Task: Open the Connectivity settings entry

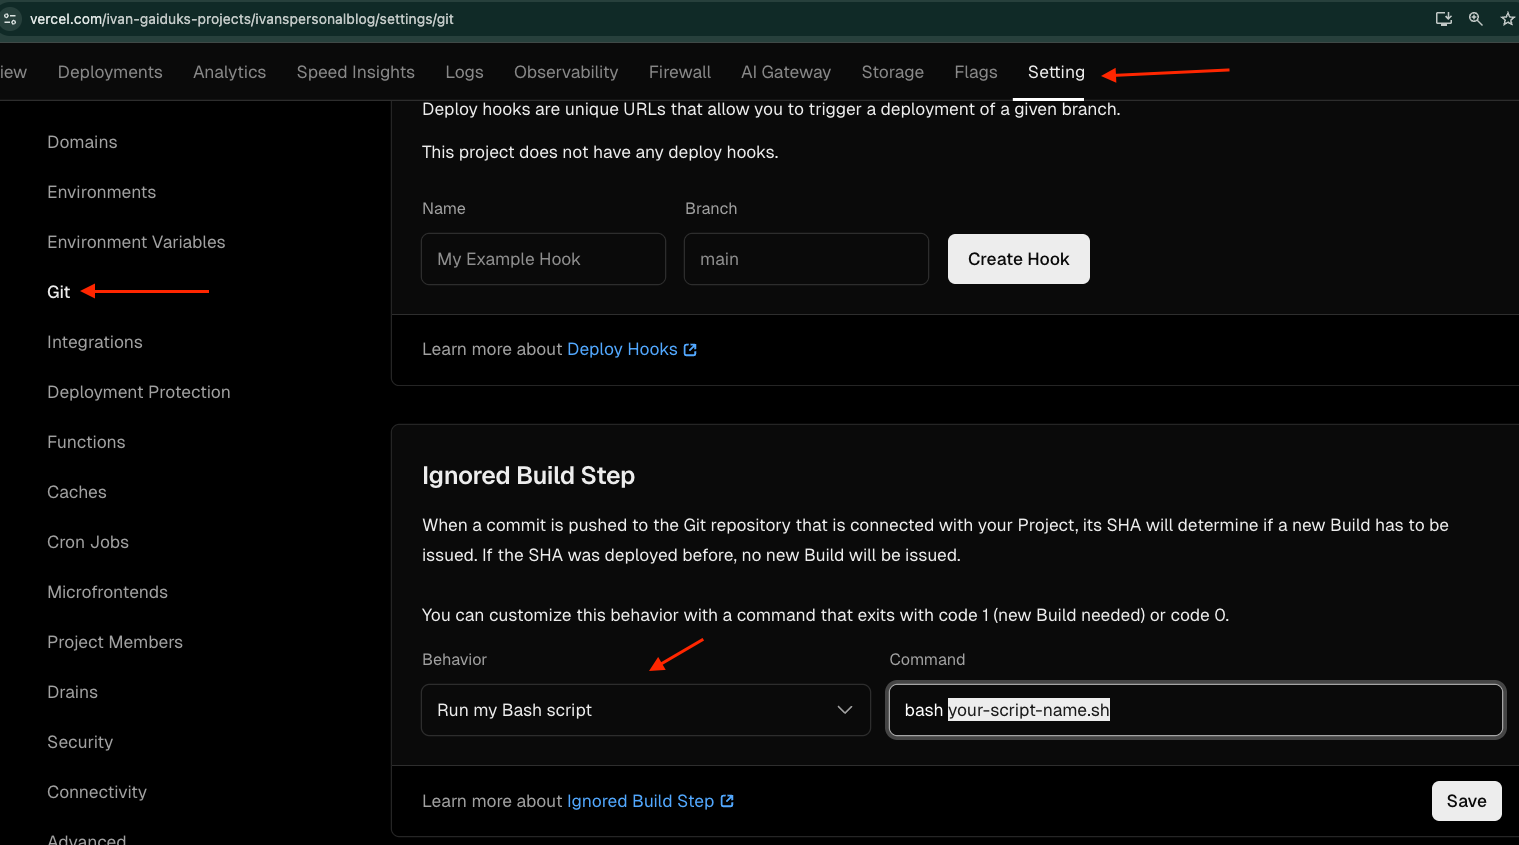Action: tap(96, 791)
